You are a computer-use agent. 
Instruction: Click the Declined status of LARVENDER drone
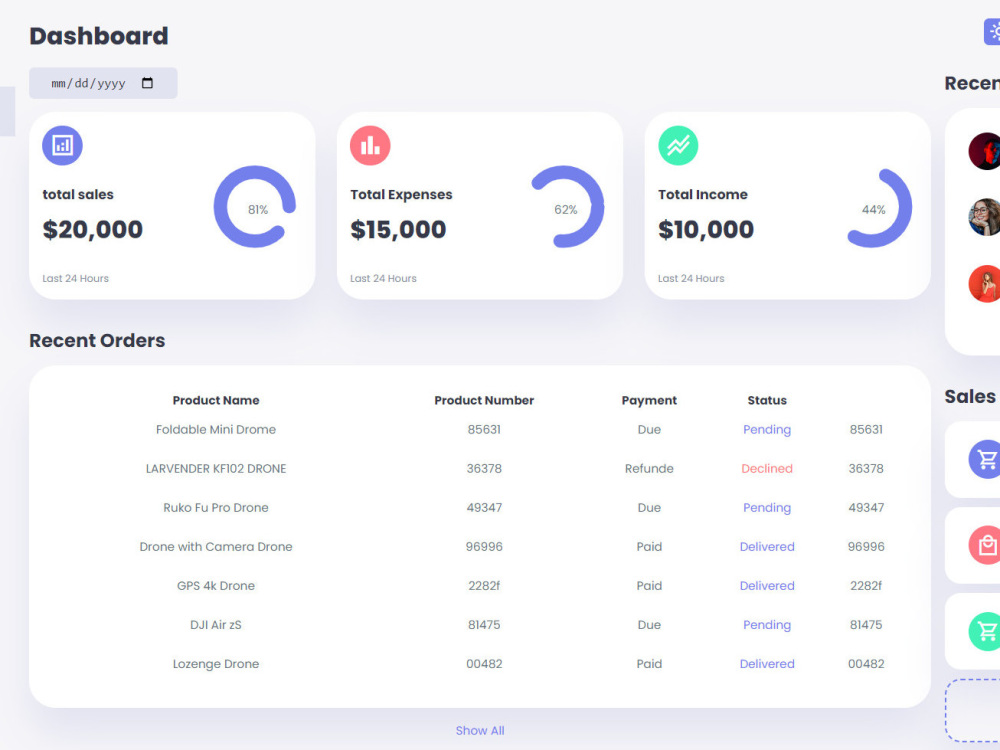click(767, 468)
